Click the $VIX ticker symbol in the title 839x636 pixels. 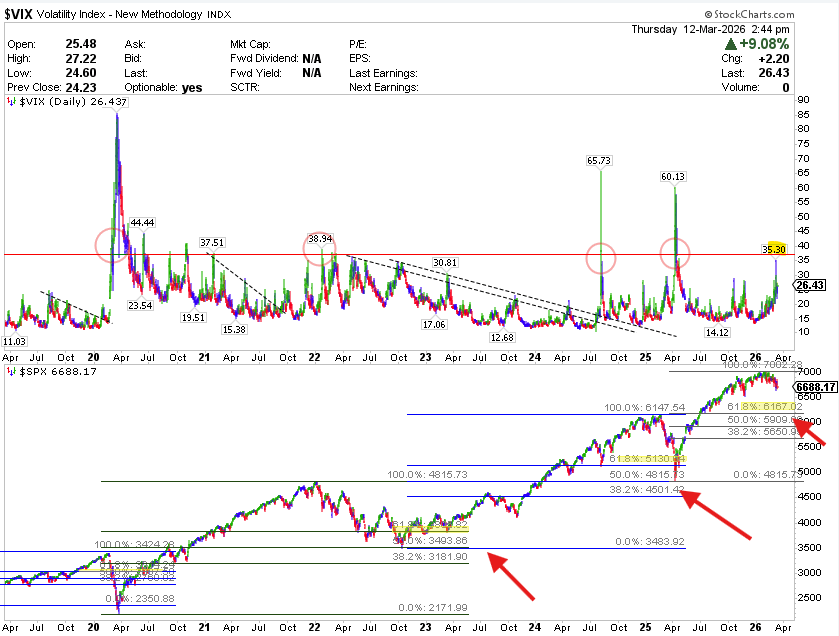point(18,14)
